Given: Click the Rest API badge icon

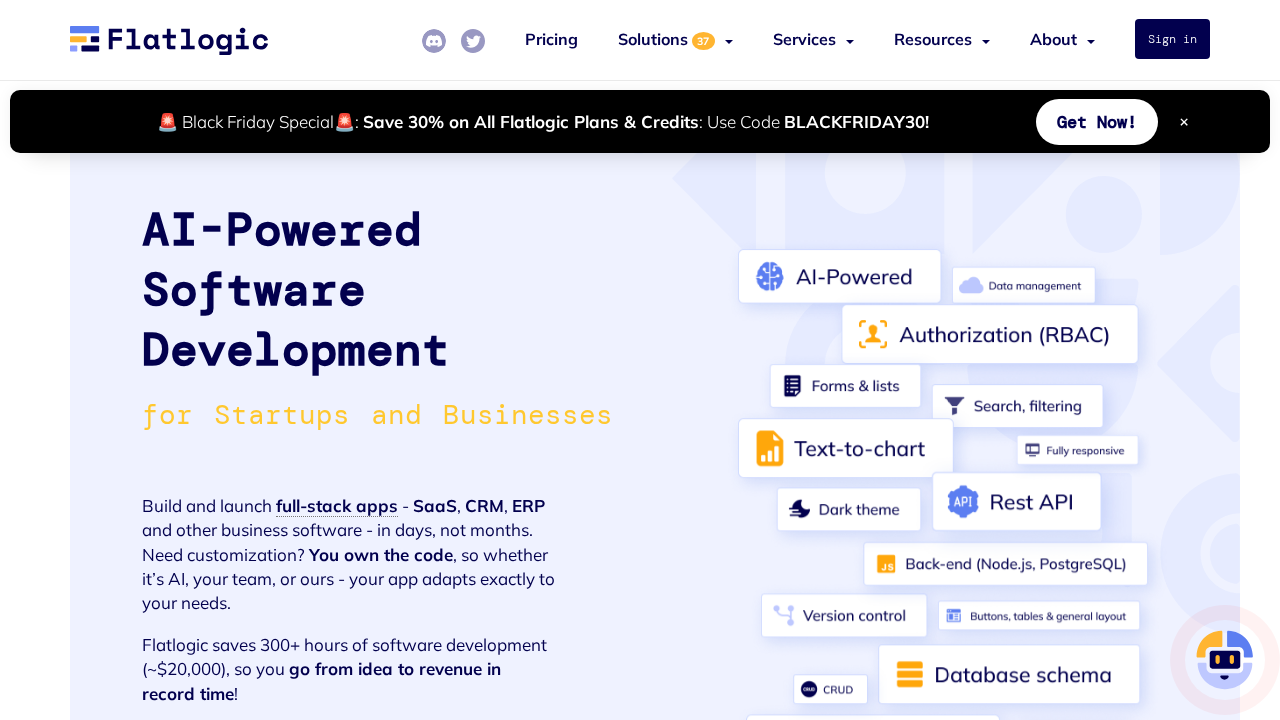Looking at the screenshot, I should (x=963, y=502).
